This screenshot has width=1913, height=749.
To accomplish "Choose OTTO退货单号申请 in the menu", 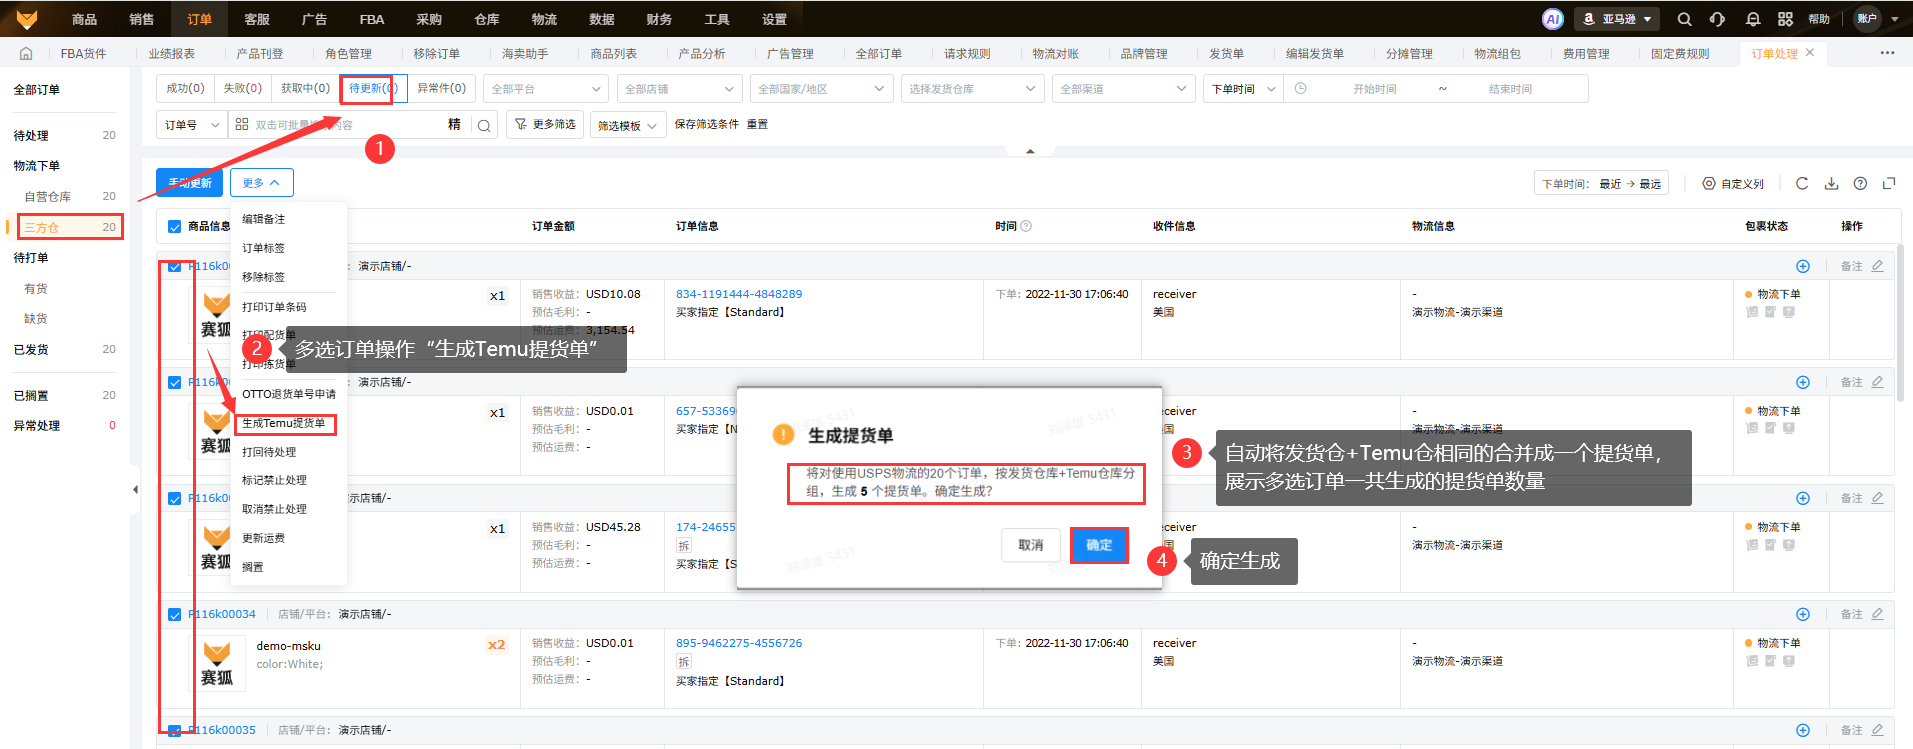I will 289,394.
